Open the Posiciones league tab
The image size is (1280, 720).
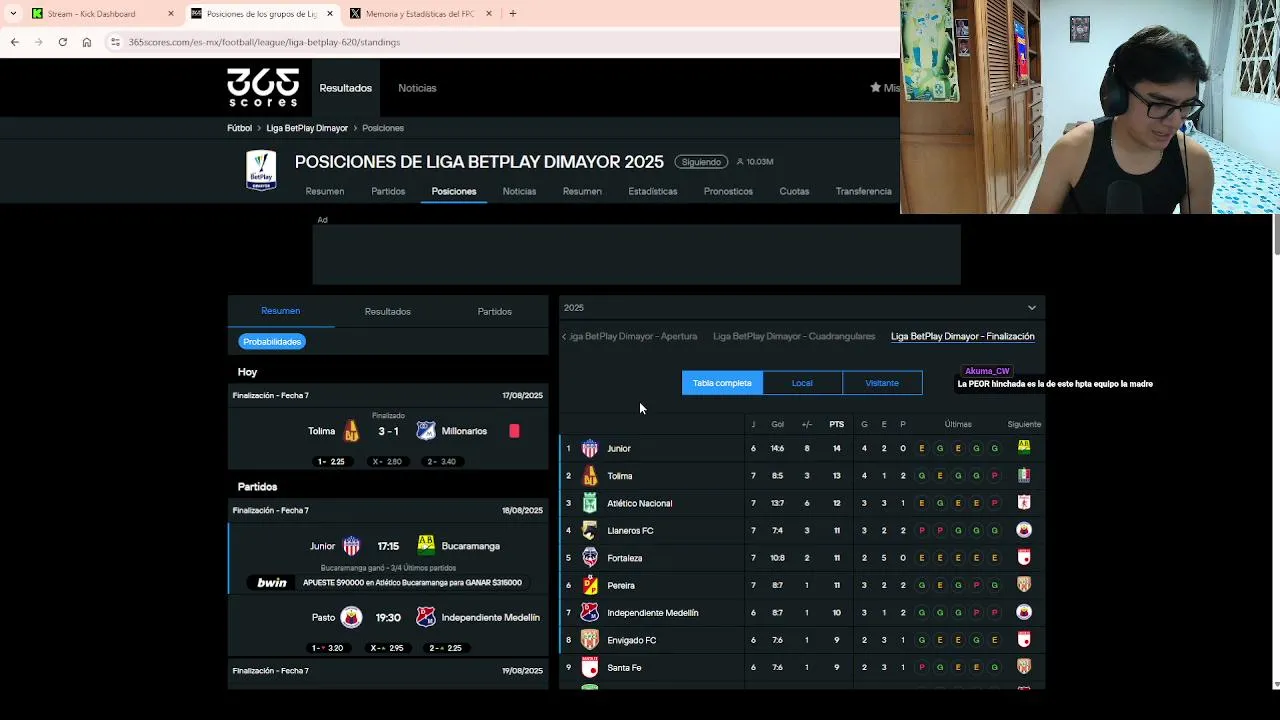[x=454, y=191]
